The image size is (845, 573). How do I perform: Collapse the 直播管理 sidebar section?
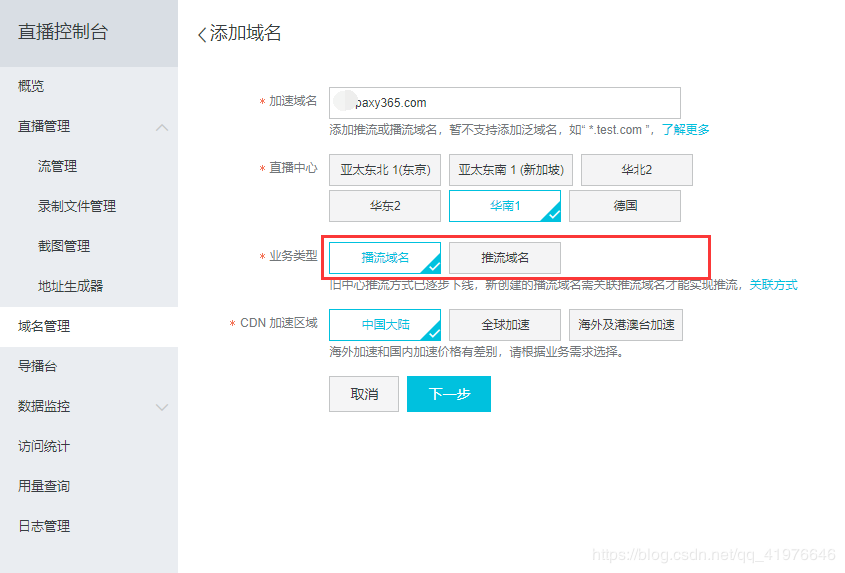click(x=161, y=127)
